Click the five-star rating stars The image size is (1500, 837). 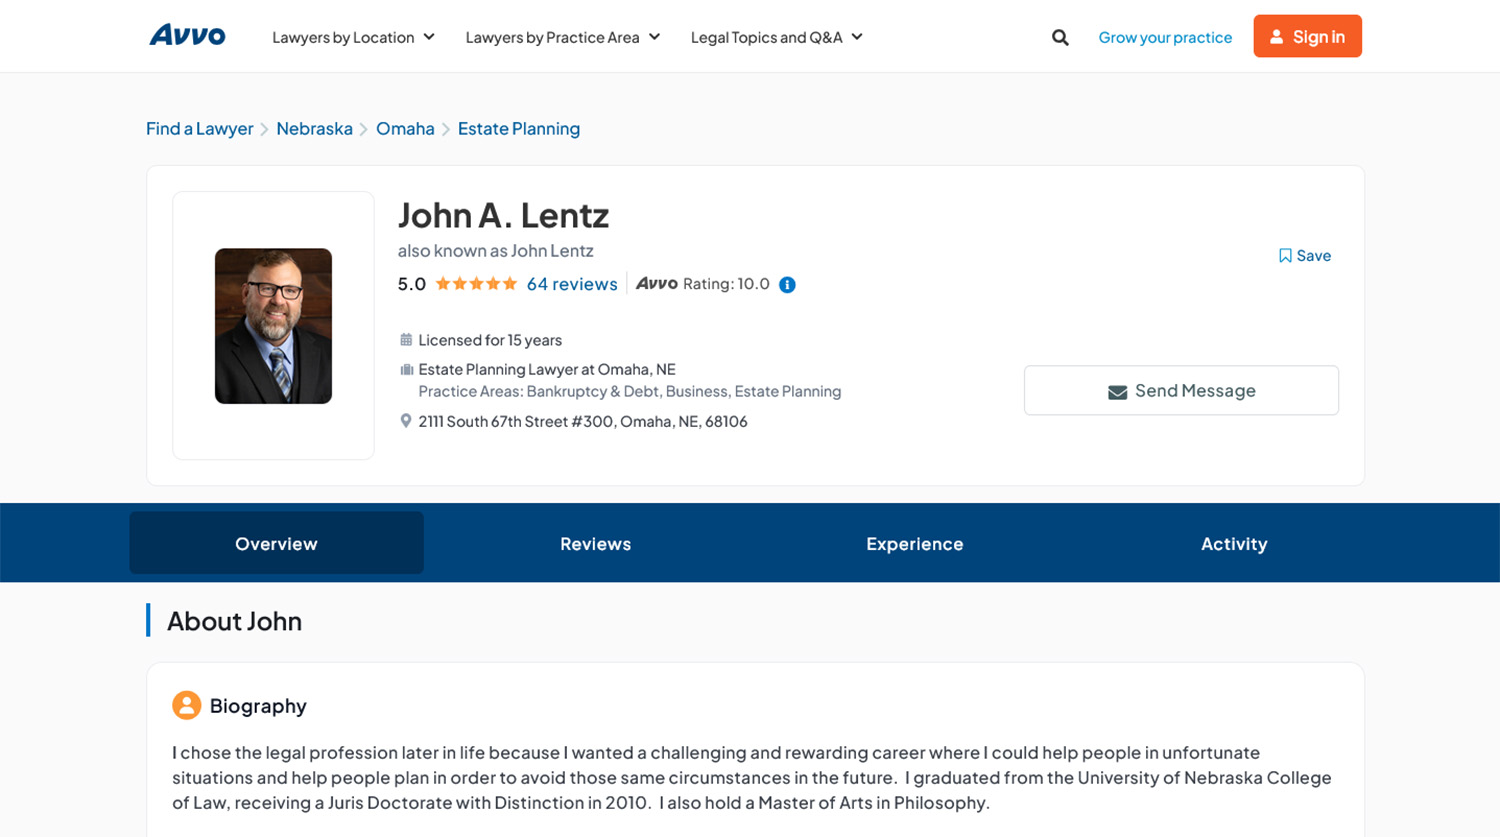click(x=476, y=284)
